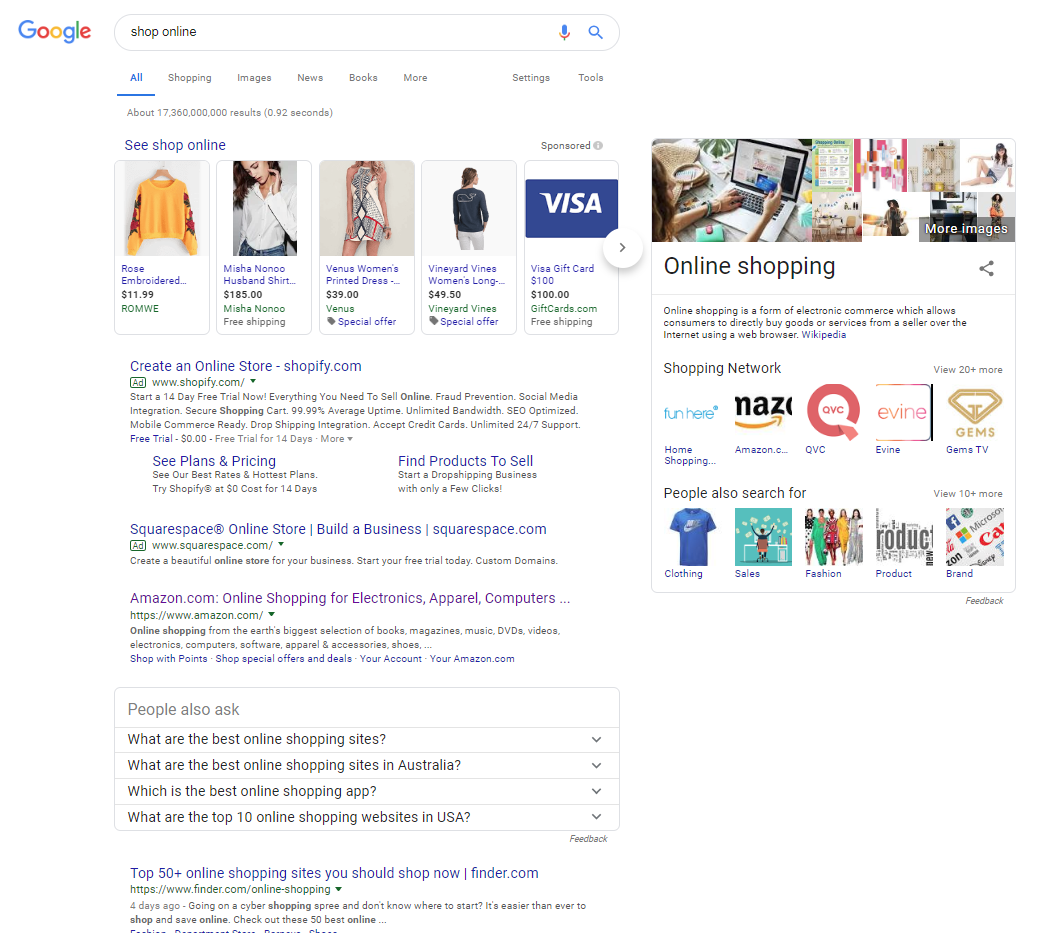
Task: Send Feedback on the knowledge panel
Action: (x=984, y=601)
